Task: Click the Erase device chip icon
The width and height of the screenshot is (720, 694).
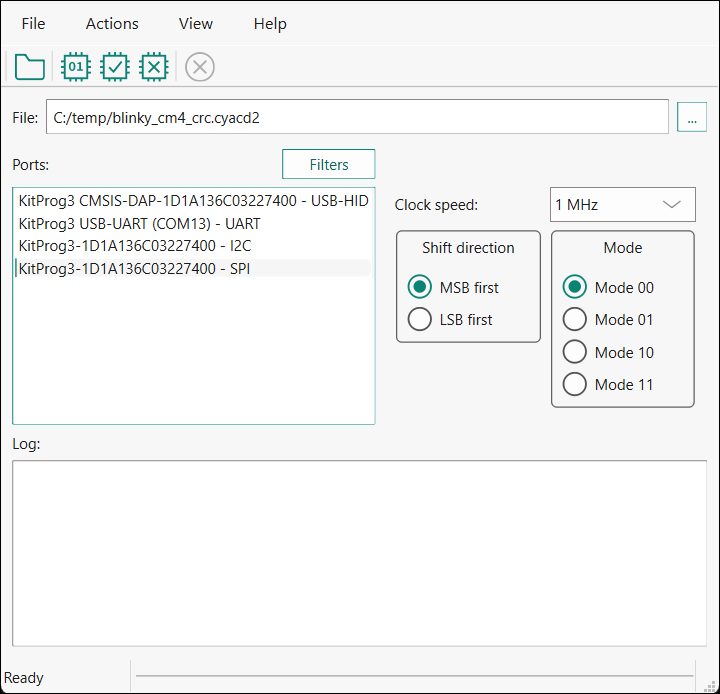Action: point(153,67)
